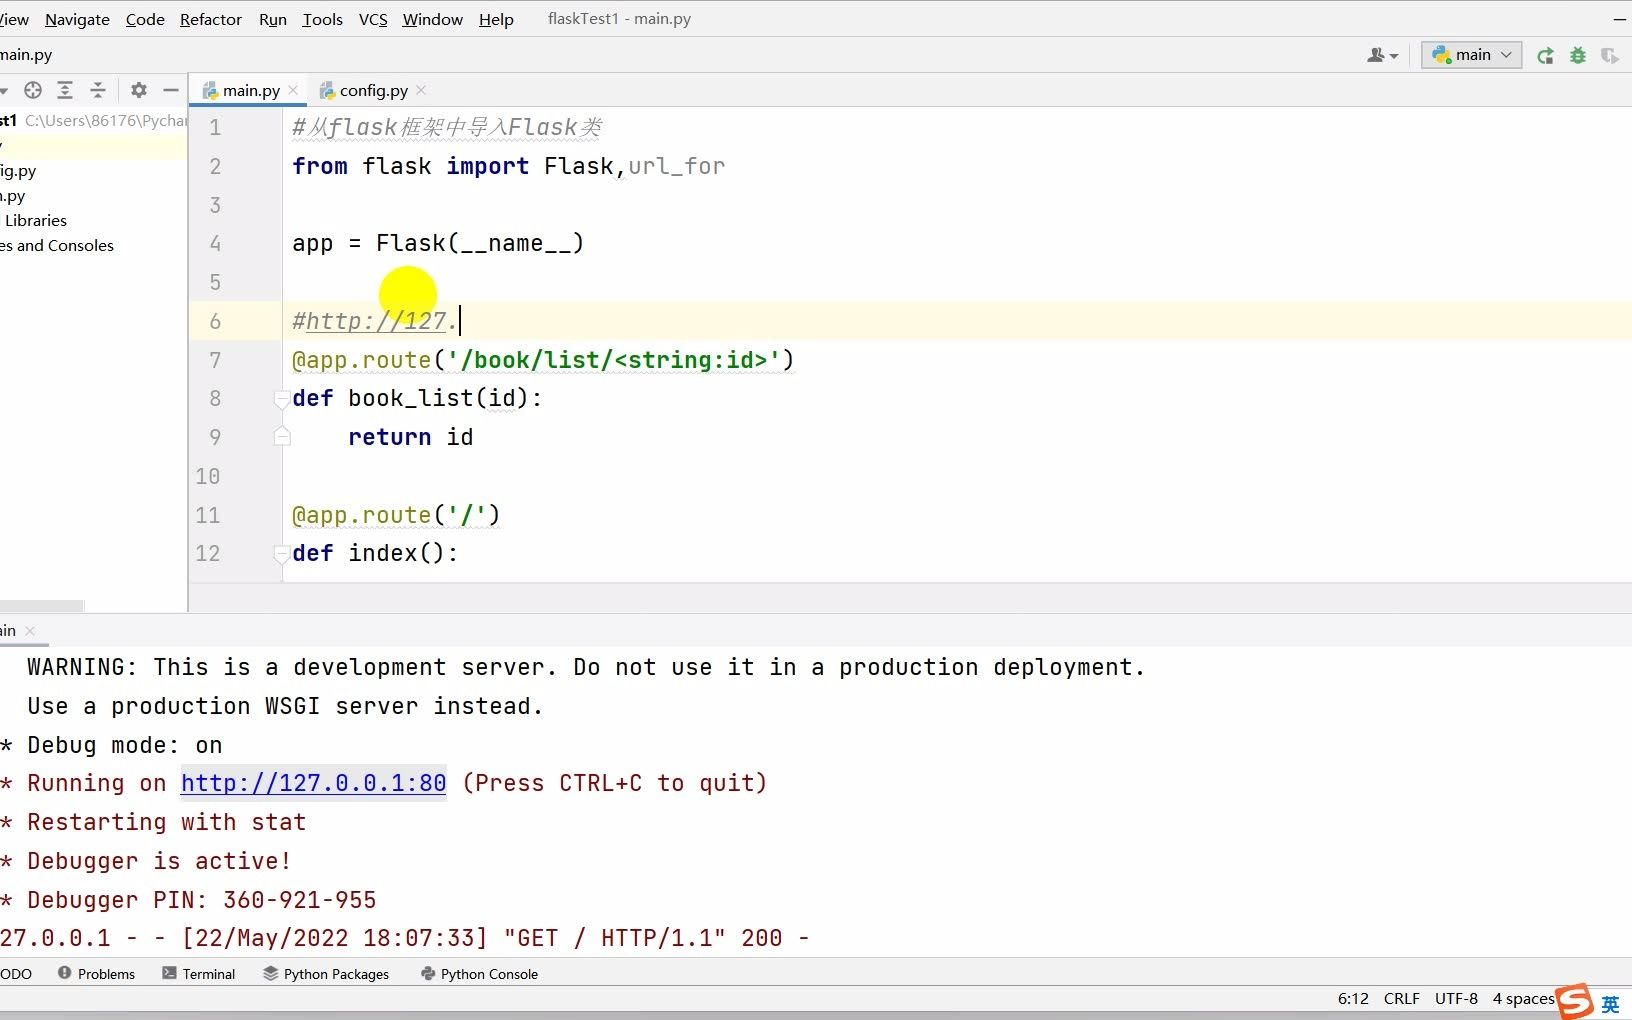
Task: Open project panel settings gear
Action: (x=139, y=90)
